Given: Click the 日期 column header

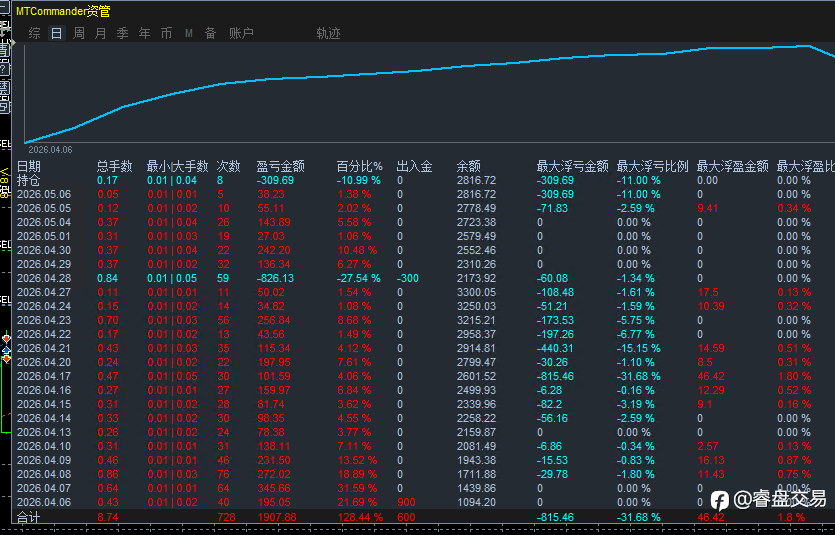Looking at the screenshot, I should 29,167.
